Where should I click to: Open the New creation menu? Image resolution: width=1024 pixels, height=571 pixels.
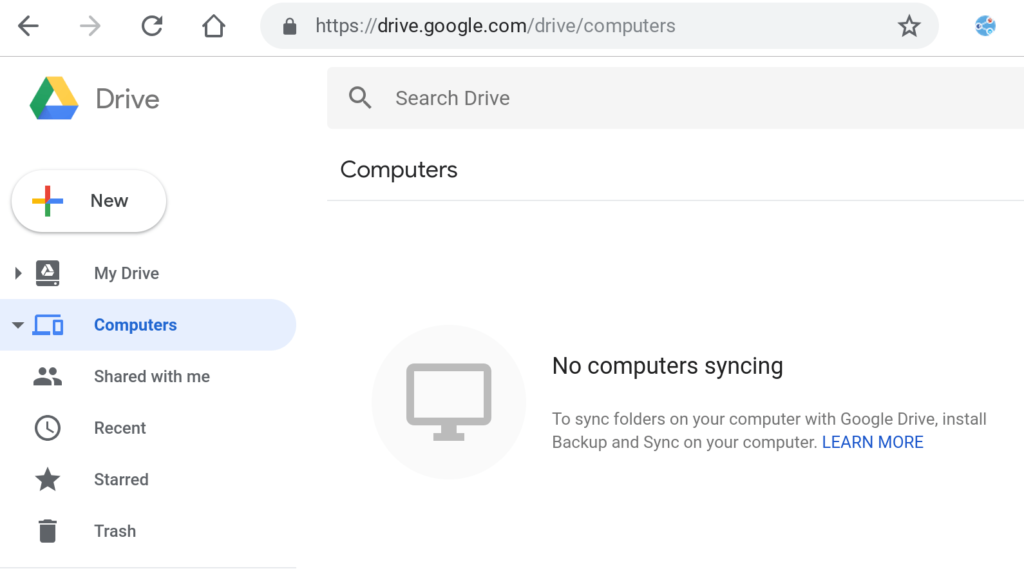coord(89,201)
